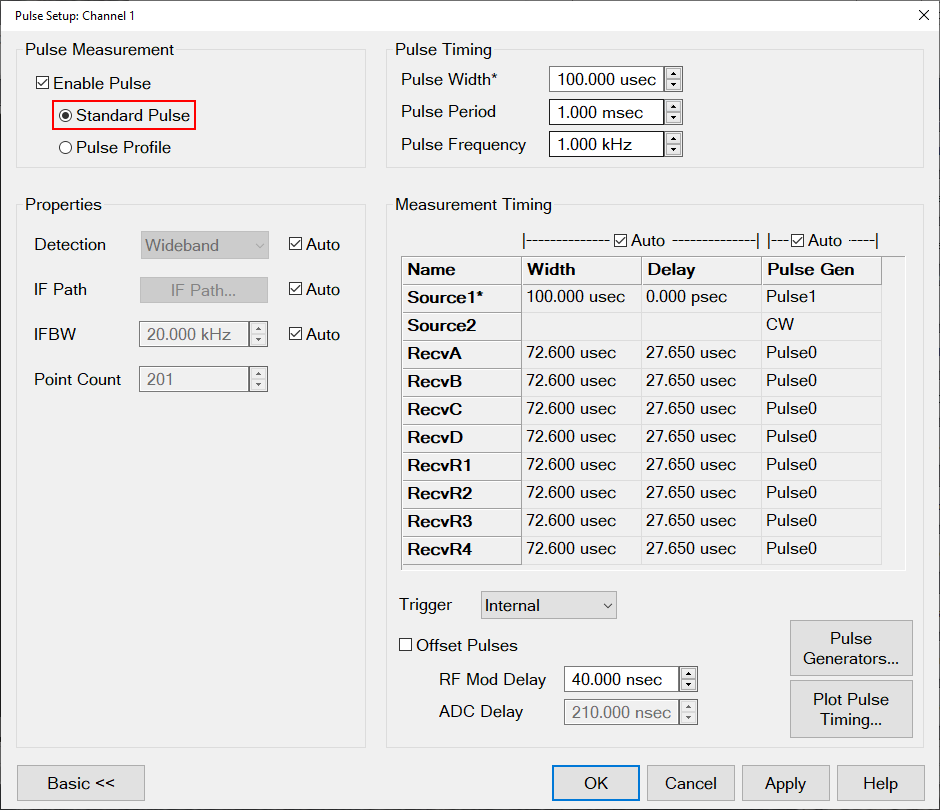Image resolution: width=940 pixels, height=810 pixels.
Task: Select the RecvA Width cell
Action: 580,354
